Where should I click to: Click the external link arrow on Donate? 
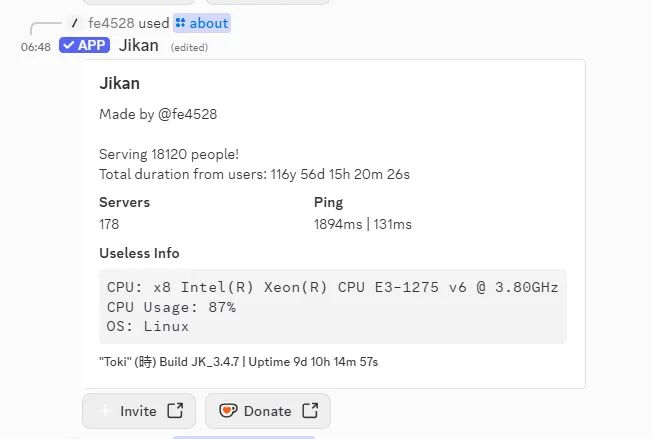(x=310, y=410)
